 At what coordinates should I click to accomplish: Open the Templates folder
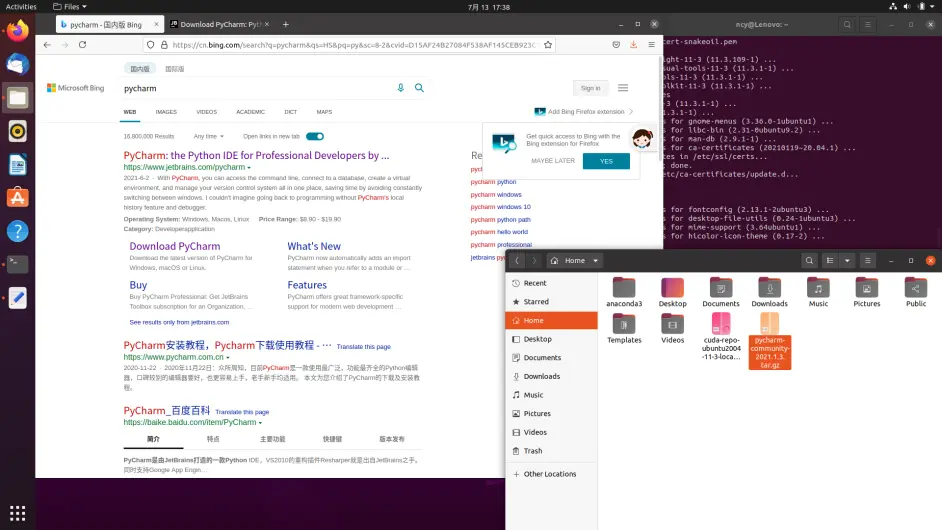pos(624,329)
